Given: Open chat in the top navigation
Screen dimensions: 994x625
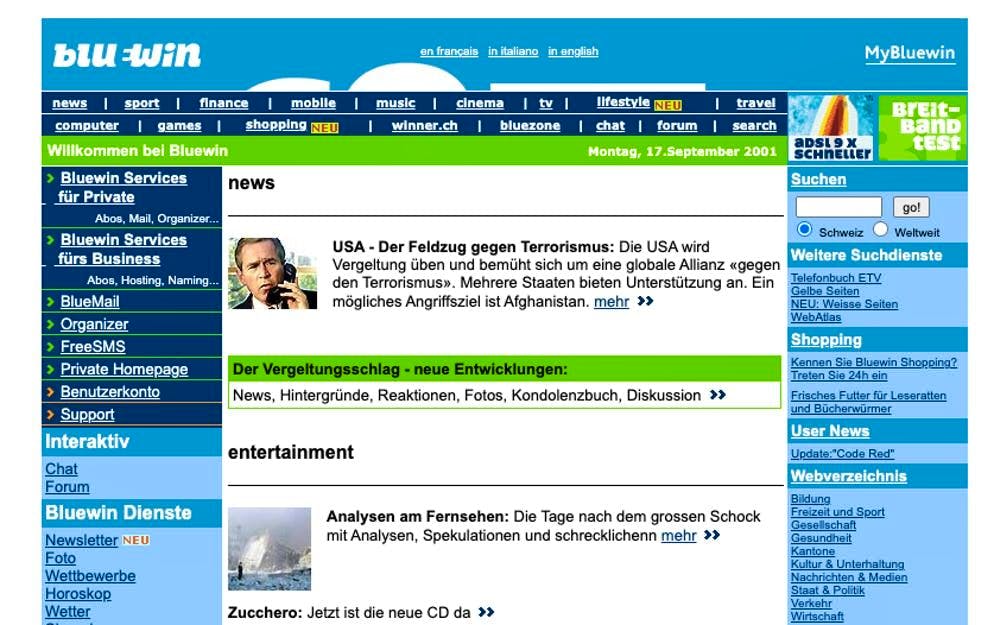Looking at the screenshot, I should [610, 126].
